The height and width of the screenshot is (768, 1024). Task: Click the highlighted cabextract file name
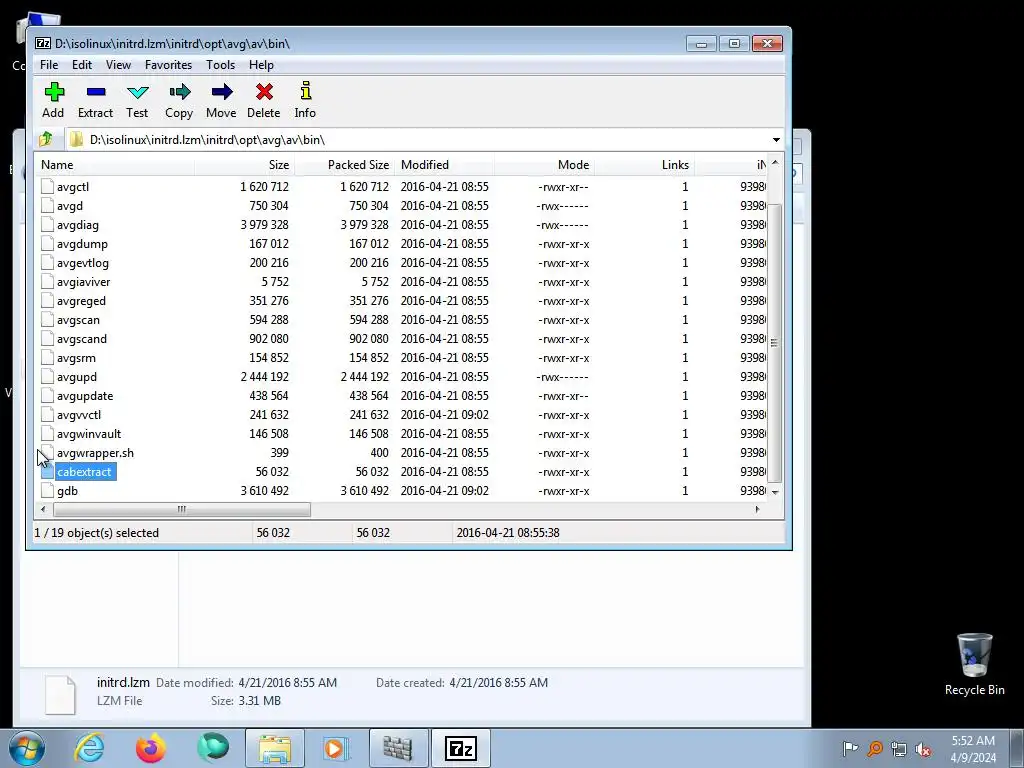[84, 472]
